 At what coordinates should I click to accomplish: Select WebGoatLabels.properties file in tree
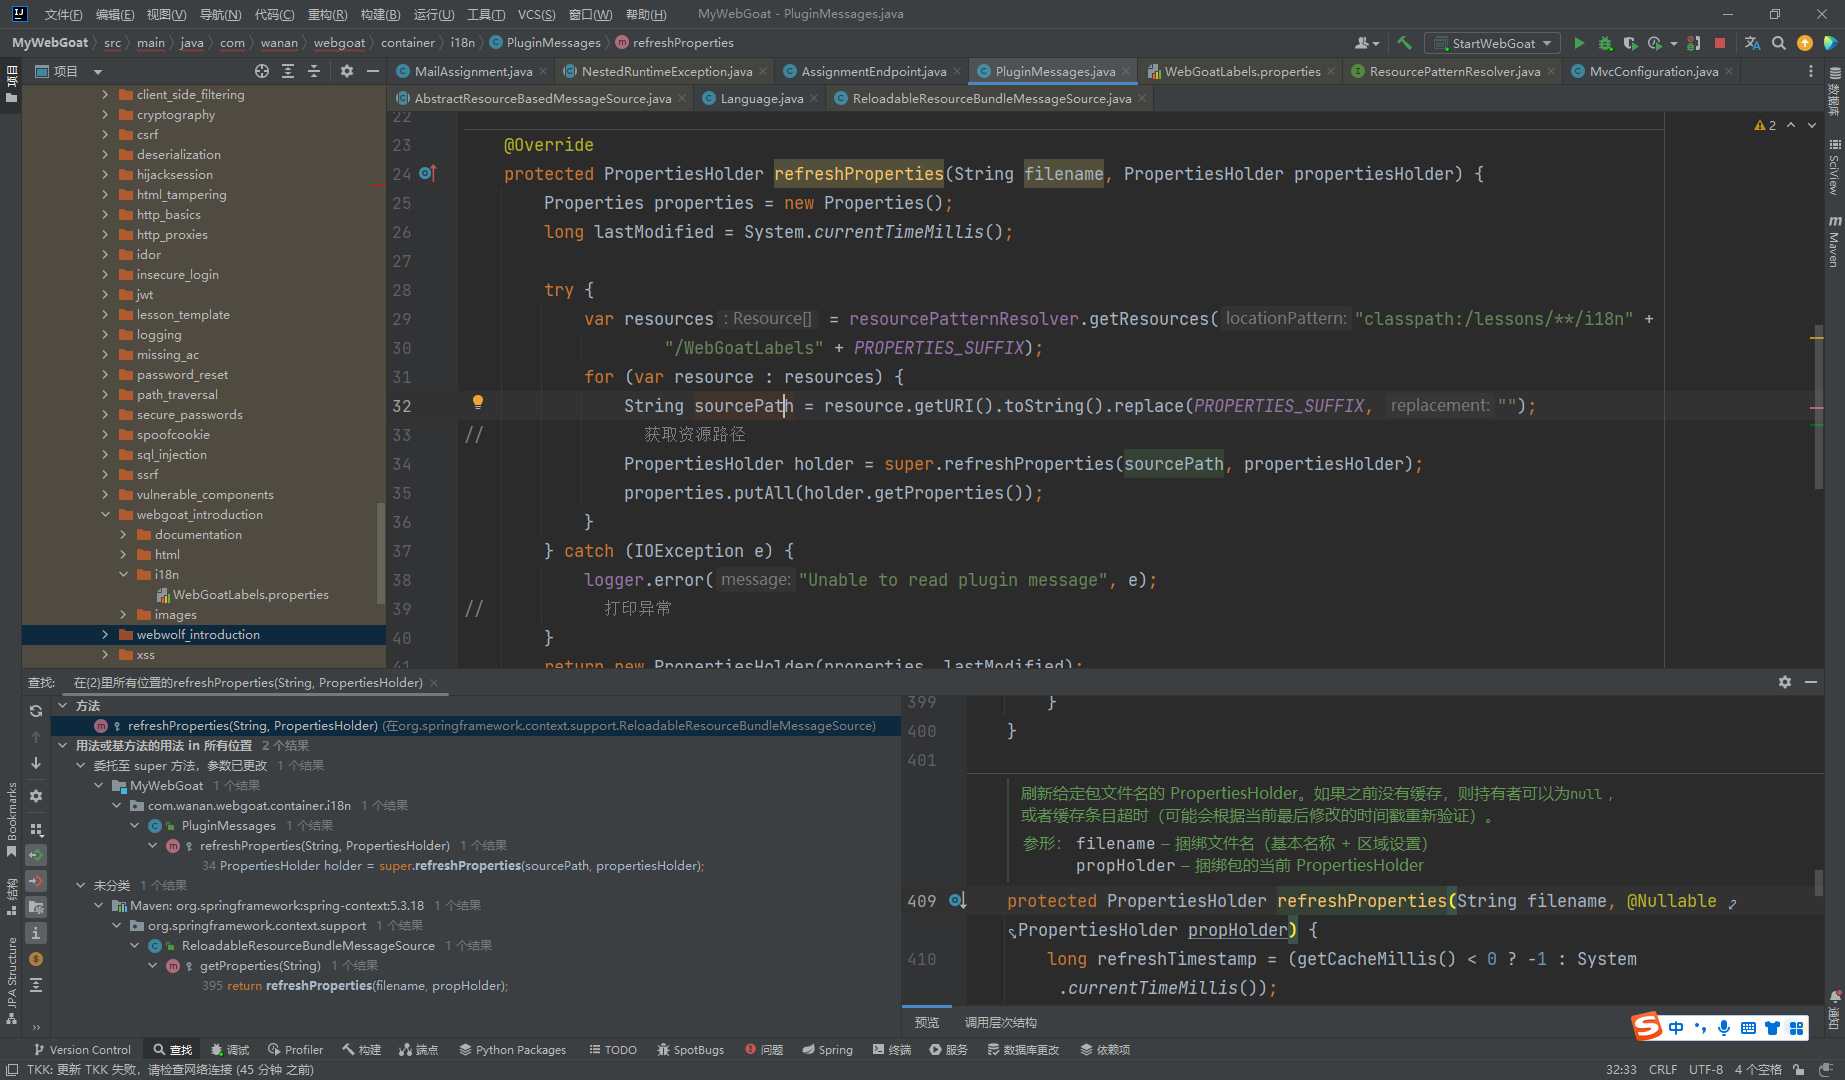coord(250,595)
